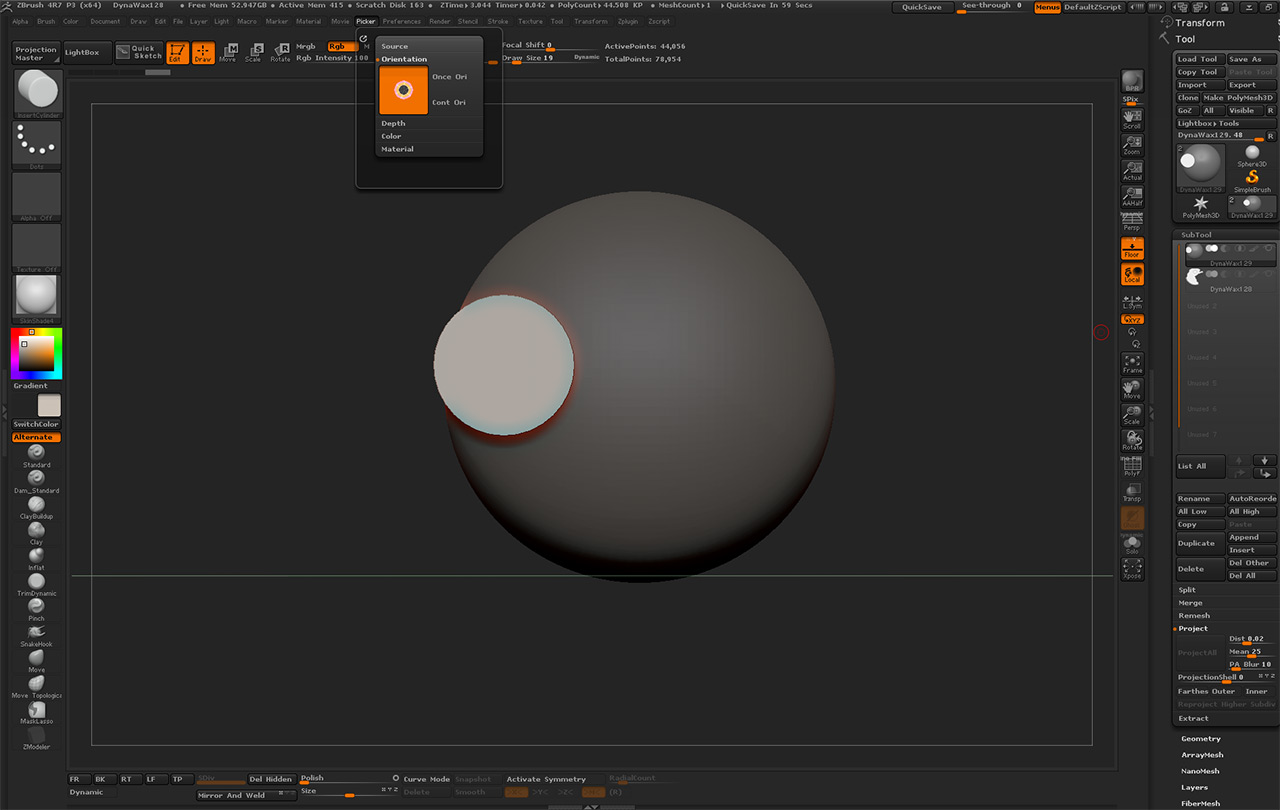Click the Frame mesh icon
Viewport: 1280px width, 810px height.
(x=1132, y=363)
